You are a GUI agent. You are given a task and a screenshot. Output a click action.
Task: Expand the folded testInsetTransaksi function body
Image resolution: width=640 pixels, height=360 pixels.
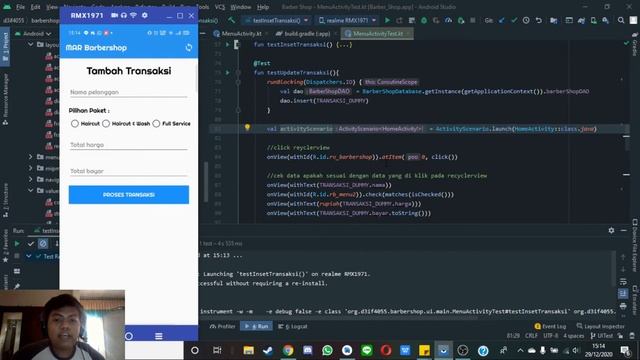344,44
